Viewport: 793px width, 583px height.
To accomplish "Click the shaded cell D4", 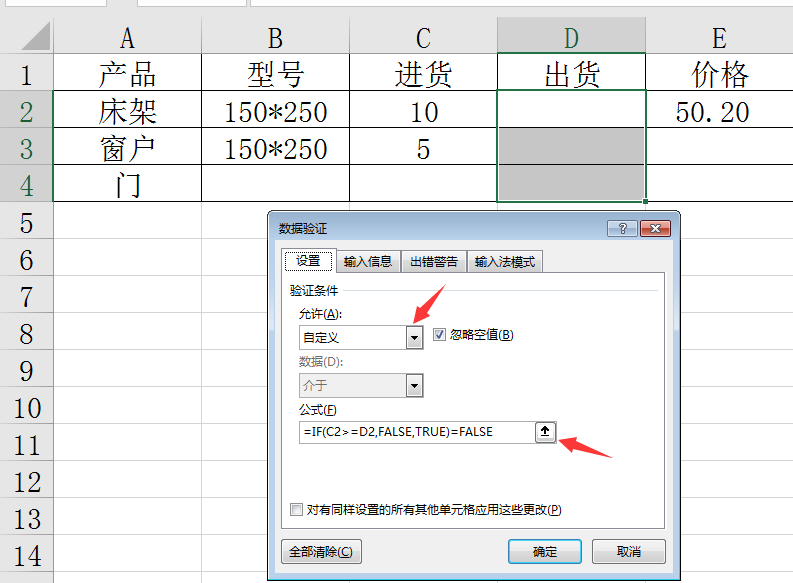I will [x=571, y=183].
